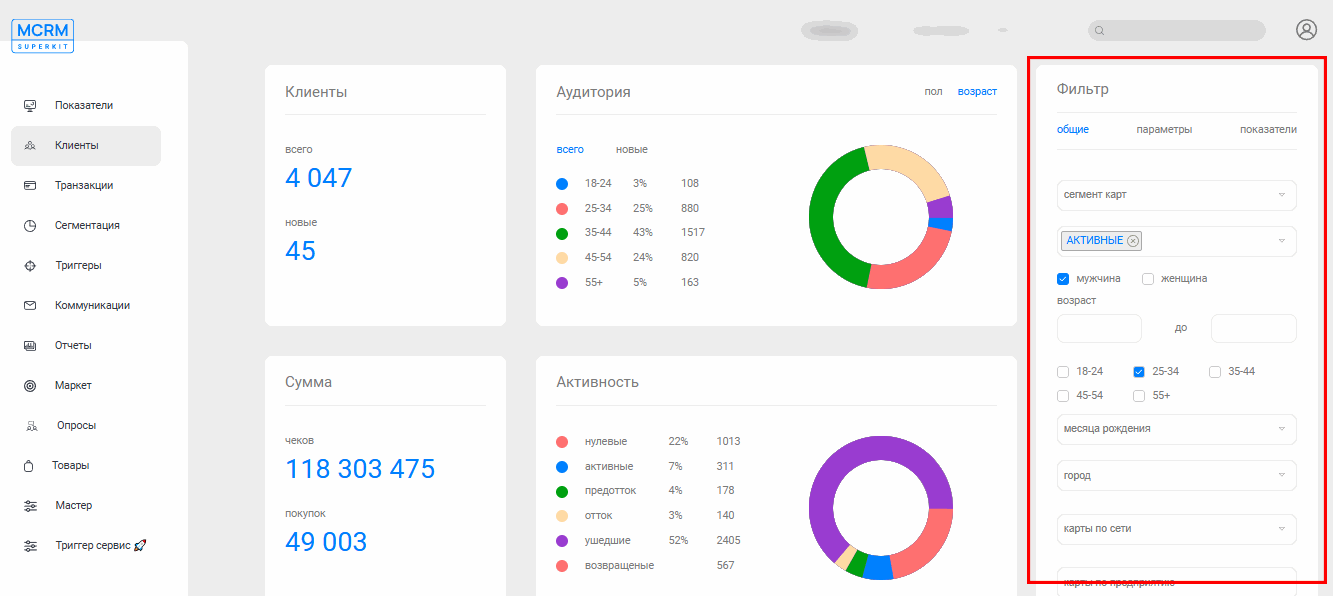Expand the сегмент карт dropdown
The width and height of the screenshot is (1333, 596).
[1177, 195]
